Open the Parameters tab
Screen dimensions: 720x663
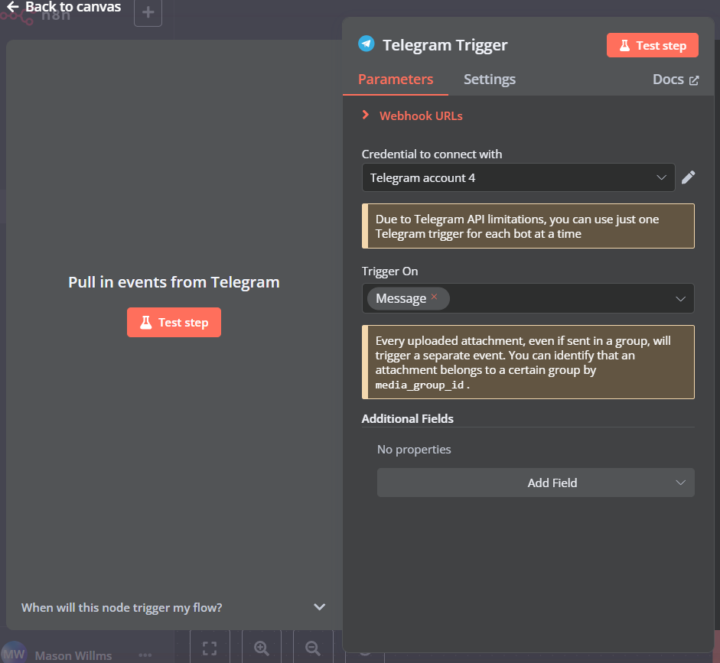point(395,79)
